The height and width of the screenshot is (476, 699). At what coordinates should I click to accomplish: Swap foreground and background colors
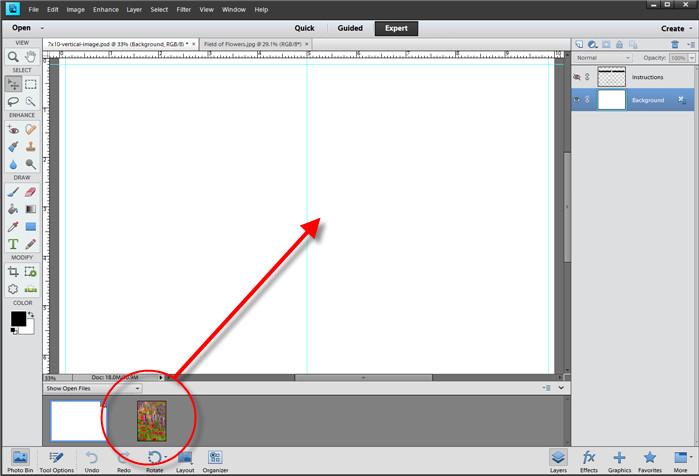click(x=31, y=315)
